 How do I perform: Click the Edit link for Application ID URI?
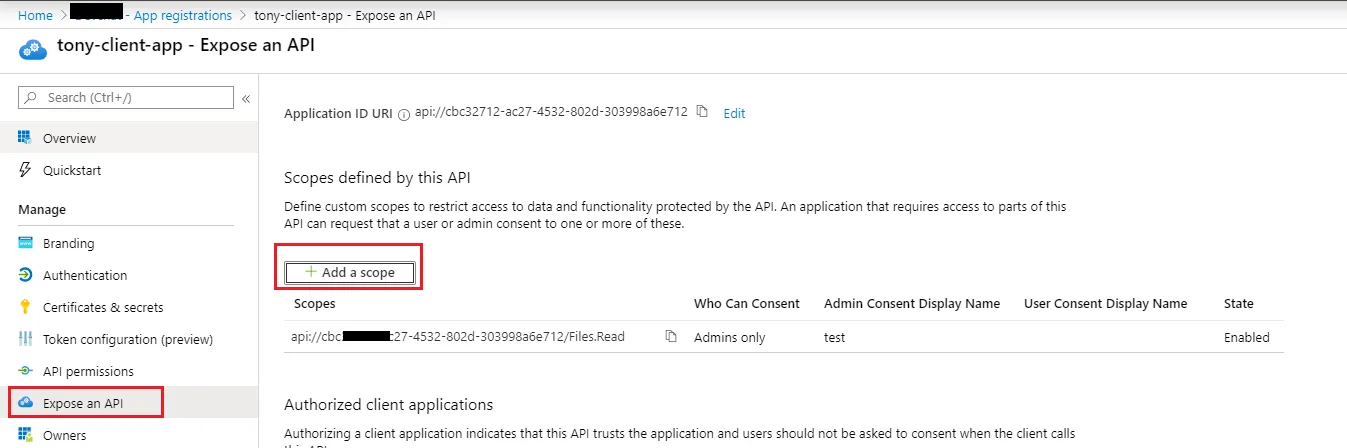[x=734, y=113]
